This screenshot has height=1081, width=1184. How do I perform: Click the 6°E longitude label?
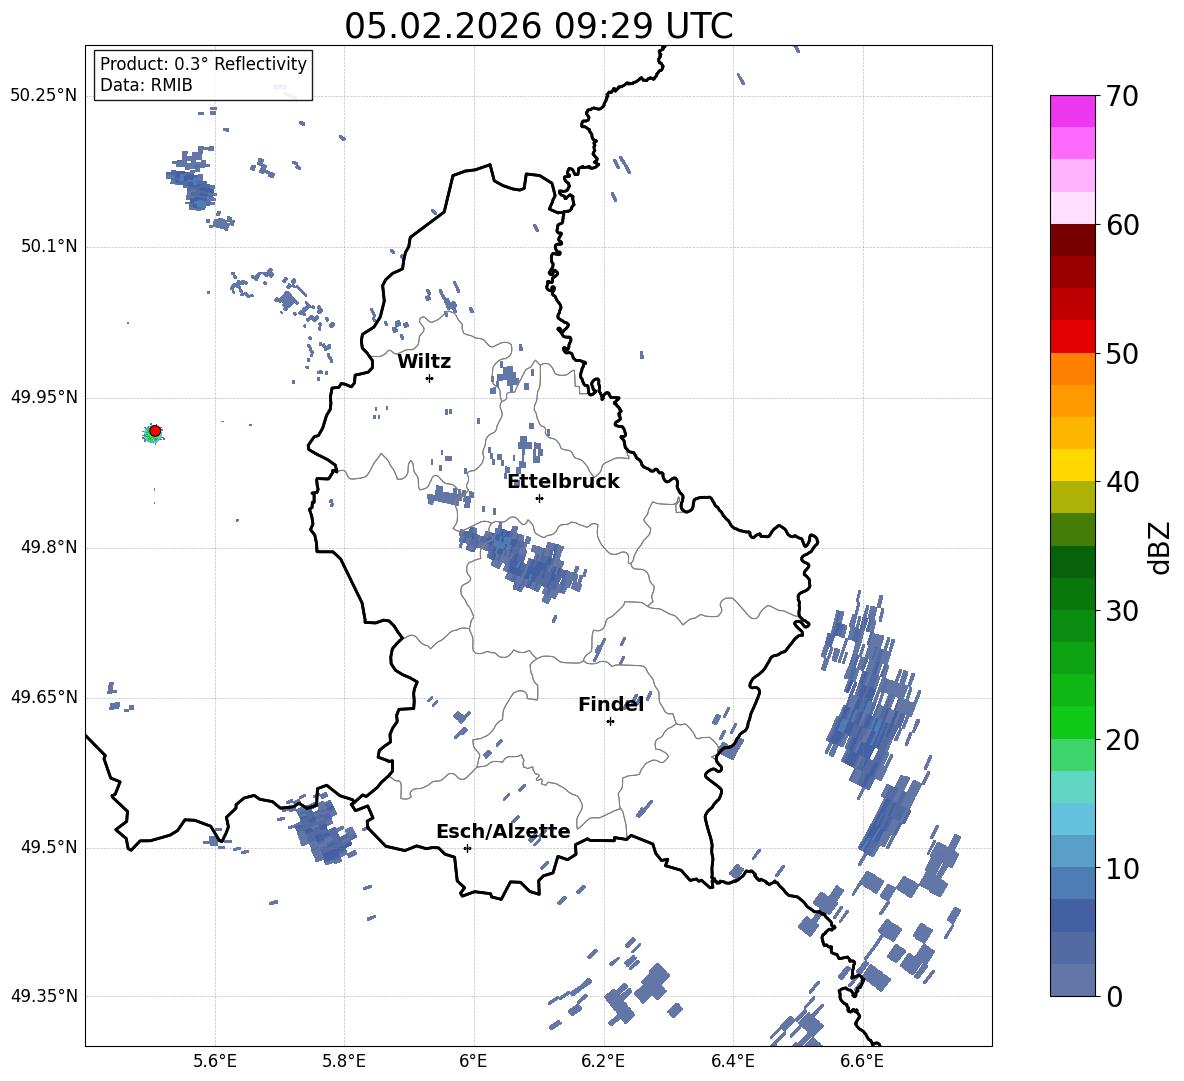[473, 1061]
